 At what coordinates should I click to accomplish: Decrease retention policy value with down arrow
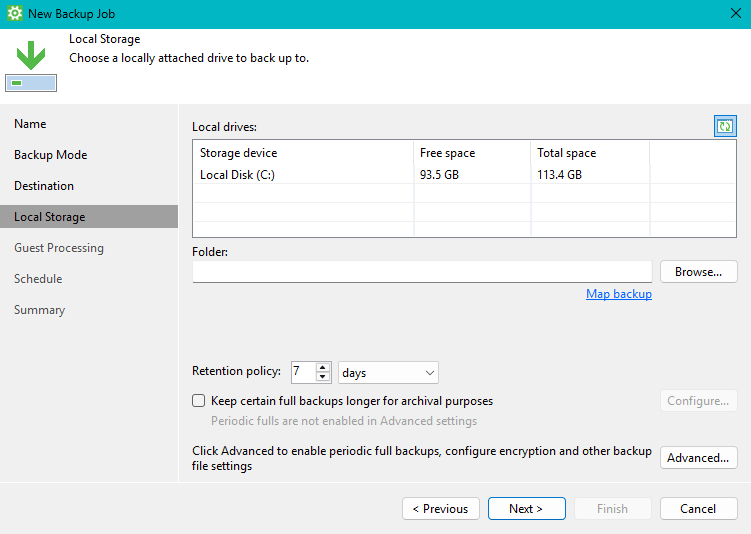coord(323,377)
